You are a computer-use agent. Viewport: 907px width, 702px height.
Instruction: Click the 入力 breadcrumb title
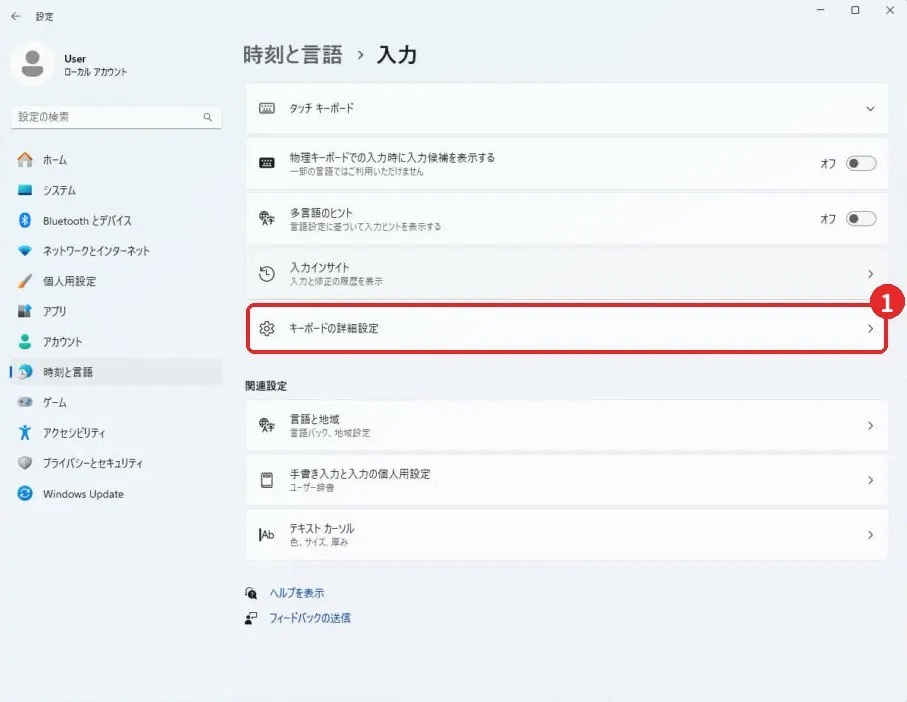(x=397, y=55)
